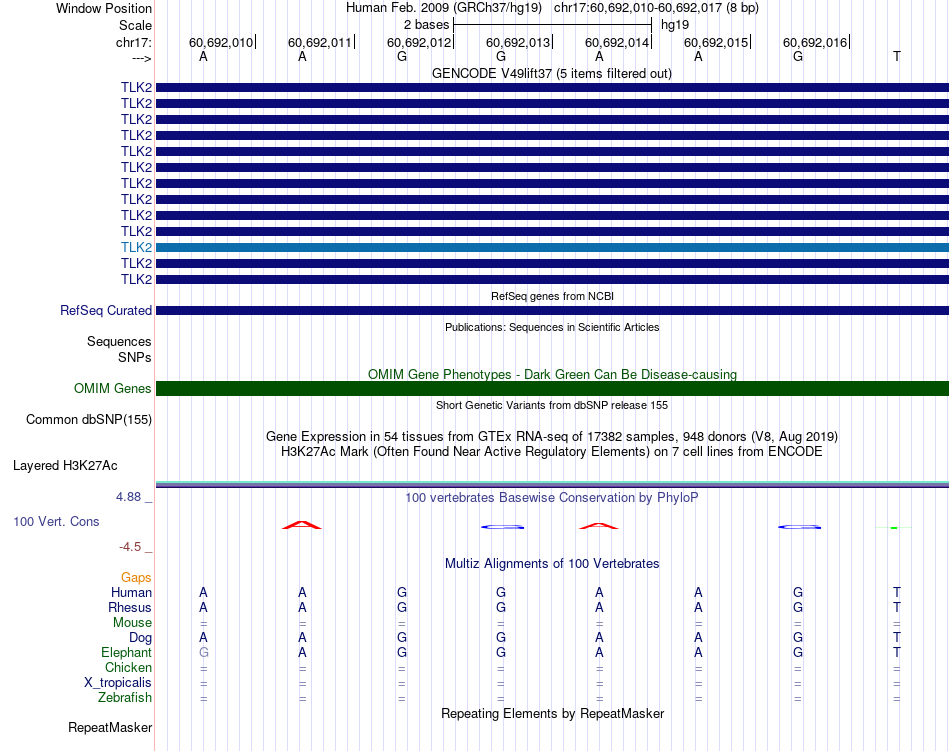The width and height of the screenshot is (950, 751).
Task: Click the 'Sequences' publications track label
Action: coord(119,342)
